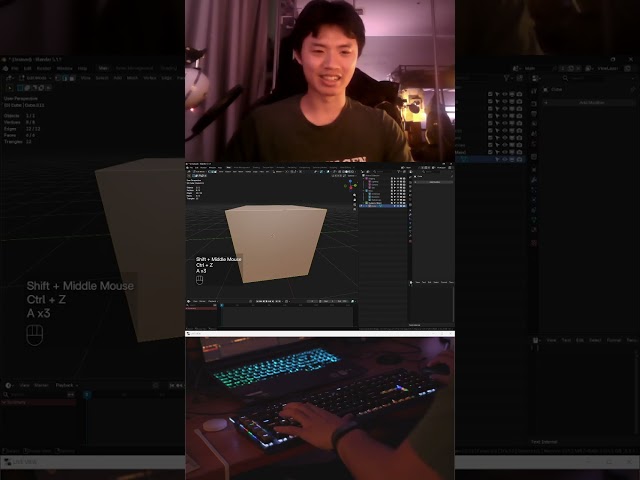The image size is (640, 480).
Task: Open the Blender logo application menu
Action: tap(6, 68)
